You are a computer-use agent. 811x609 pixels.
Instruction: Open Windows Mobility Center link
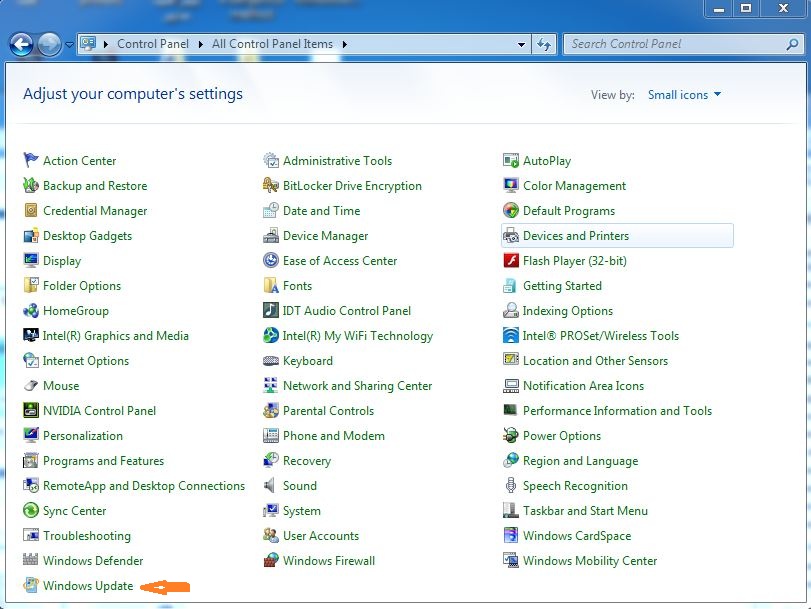(x=590, y=560)
